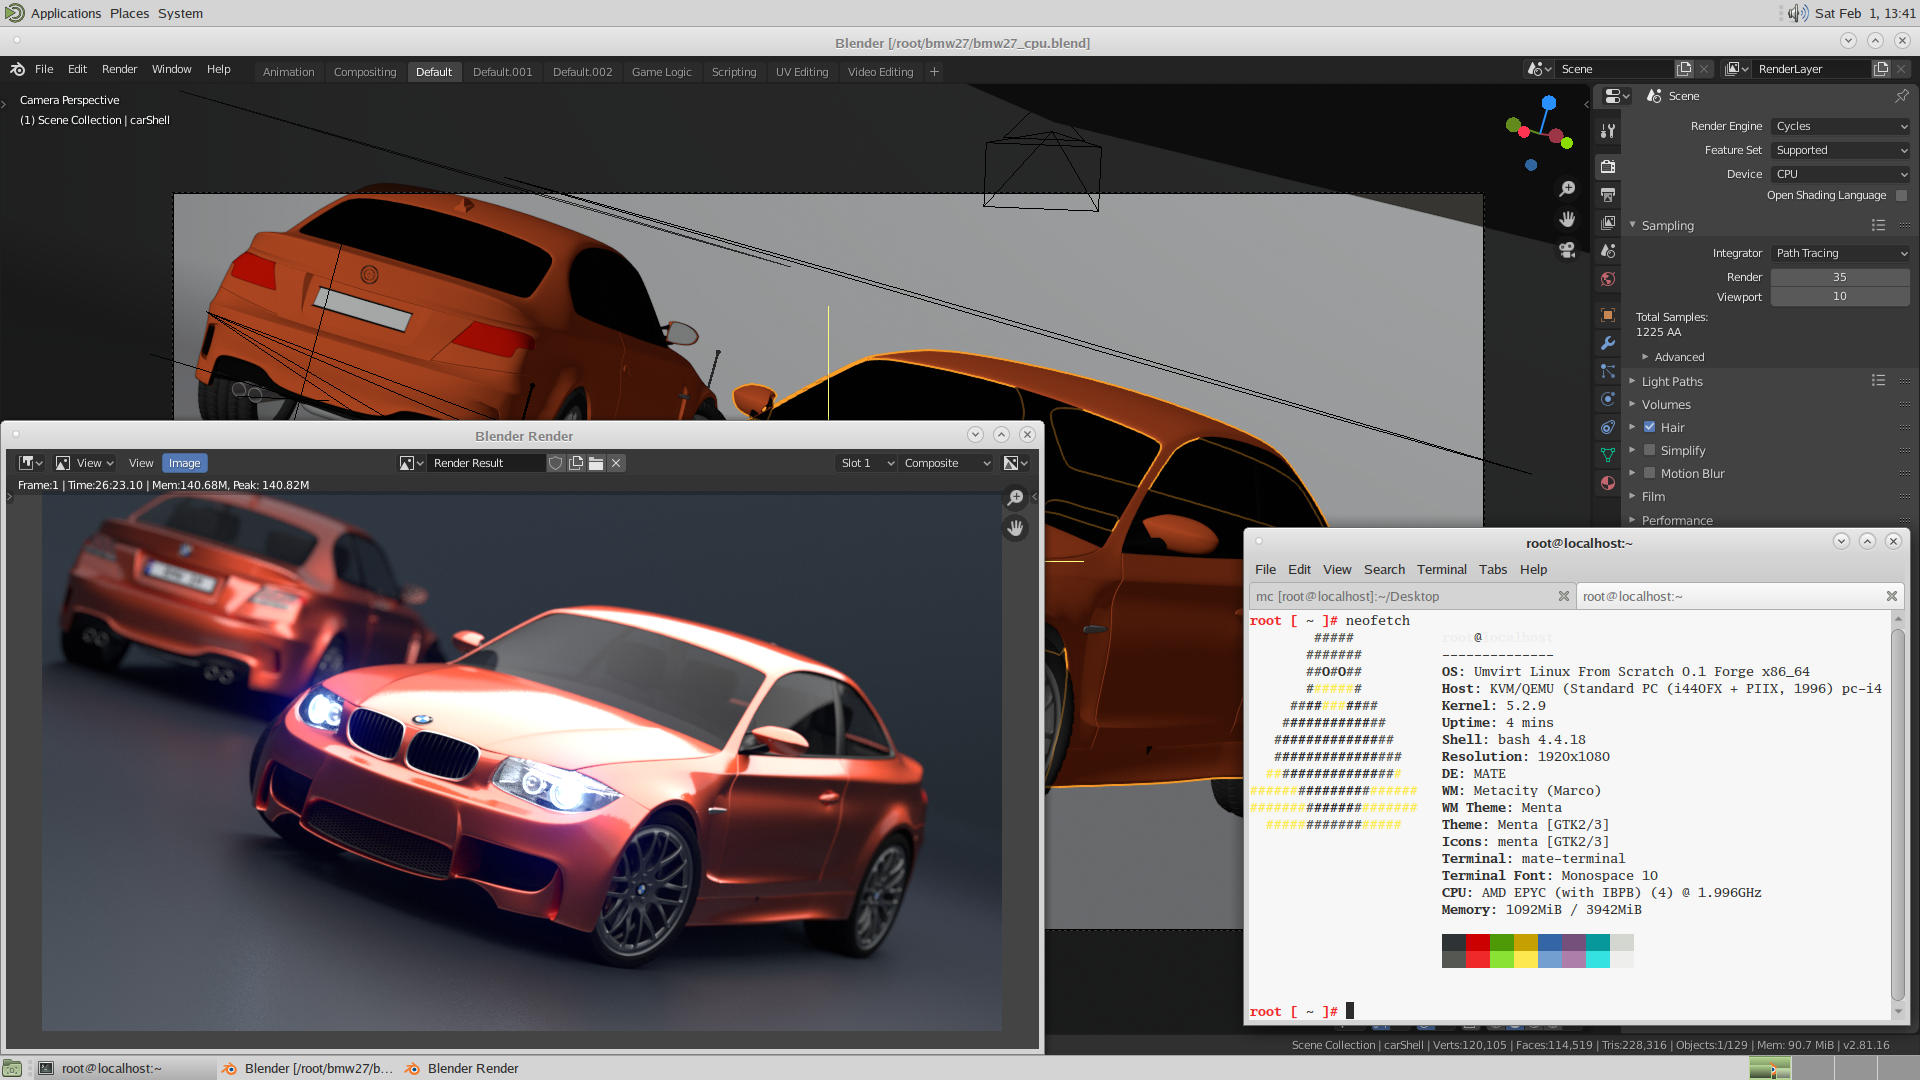Screen dimensions: 1920x1080
Task: Open the Output properties tab
Action: (1608, 194)
